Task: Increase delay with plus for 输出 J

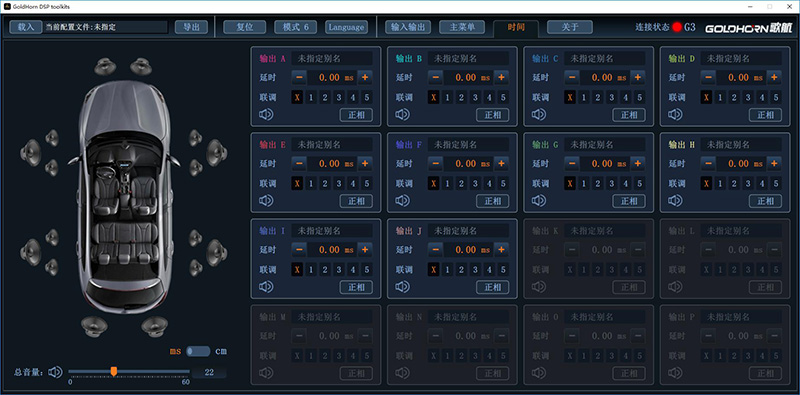Action: click(x=502, y=250)
